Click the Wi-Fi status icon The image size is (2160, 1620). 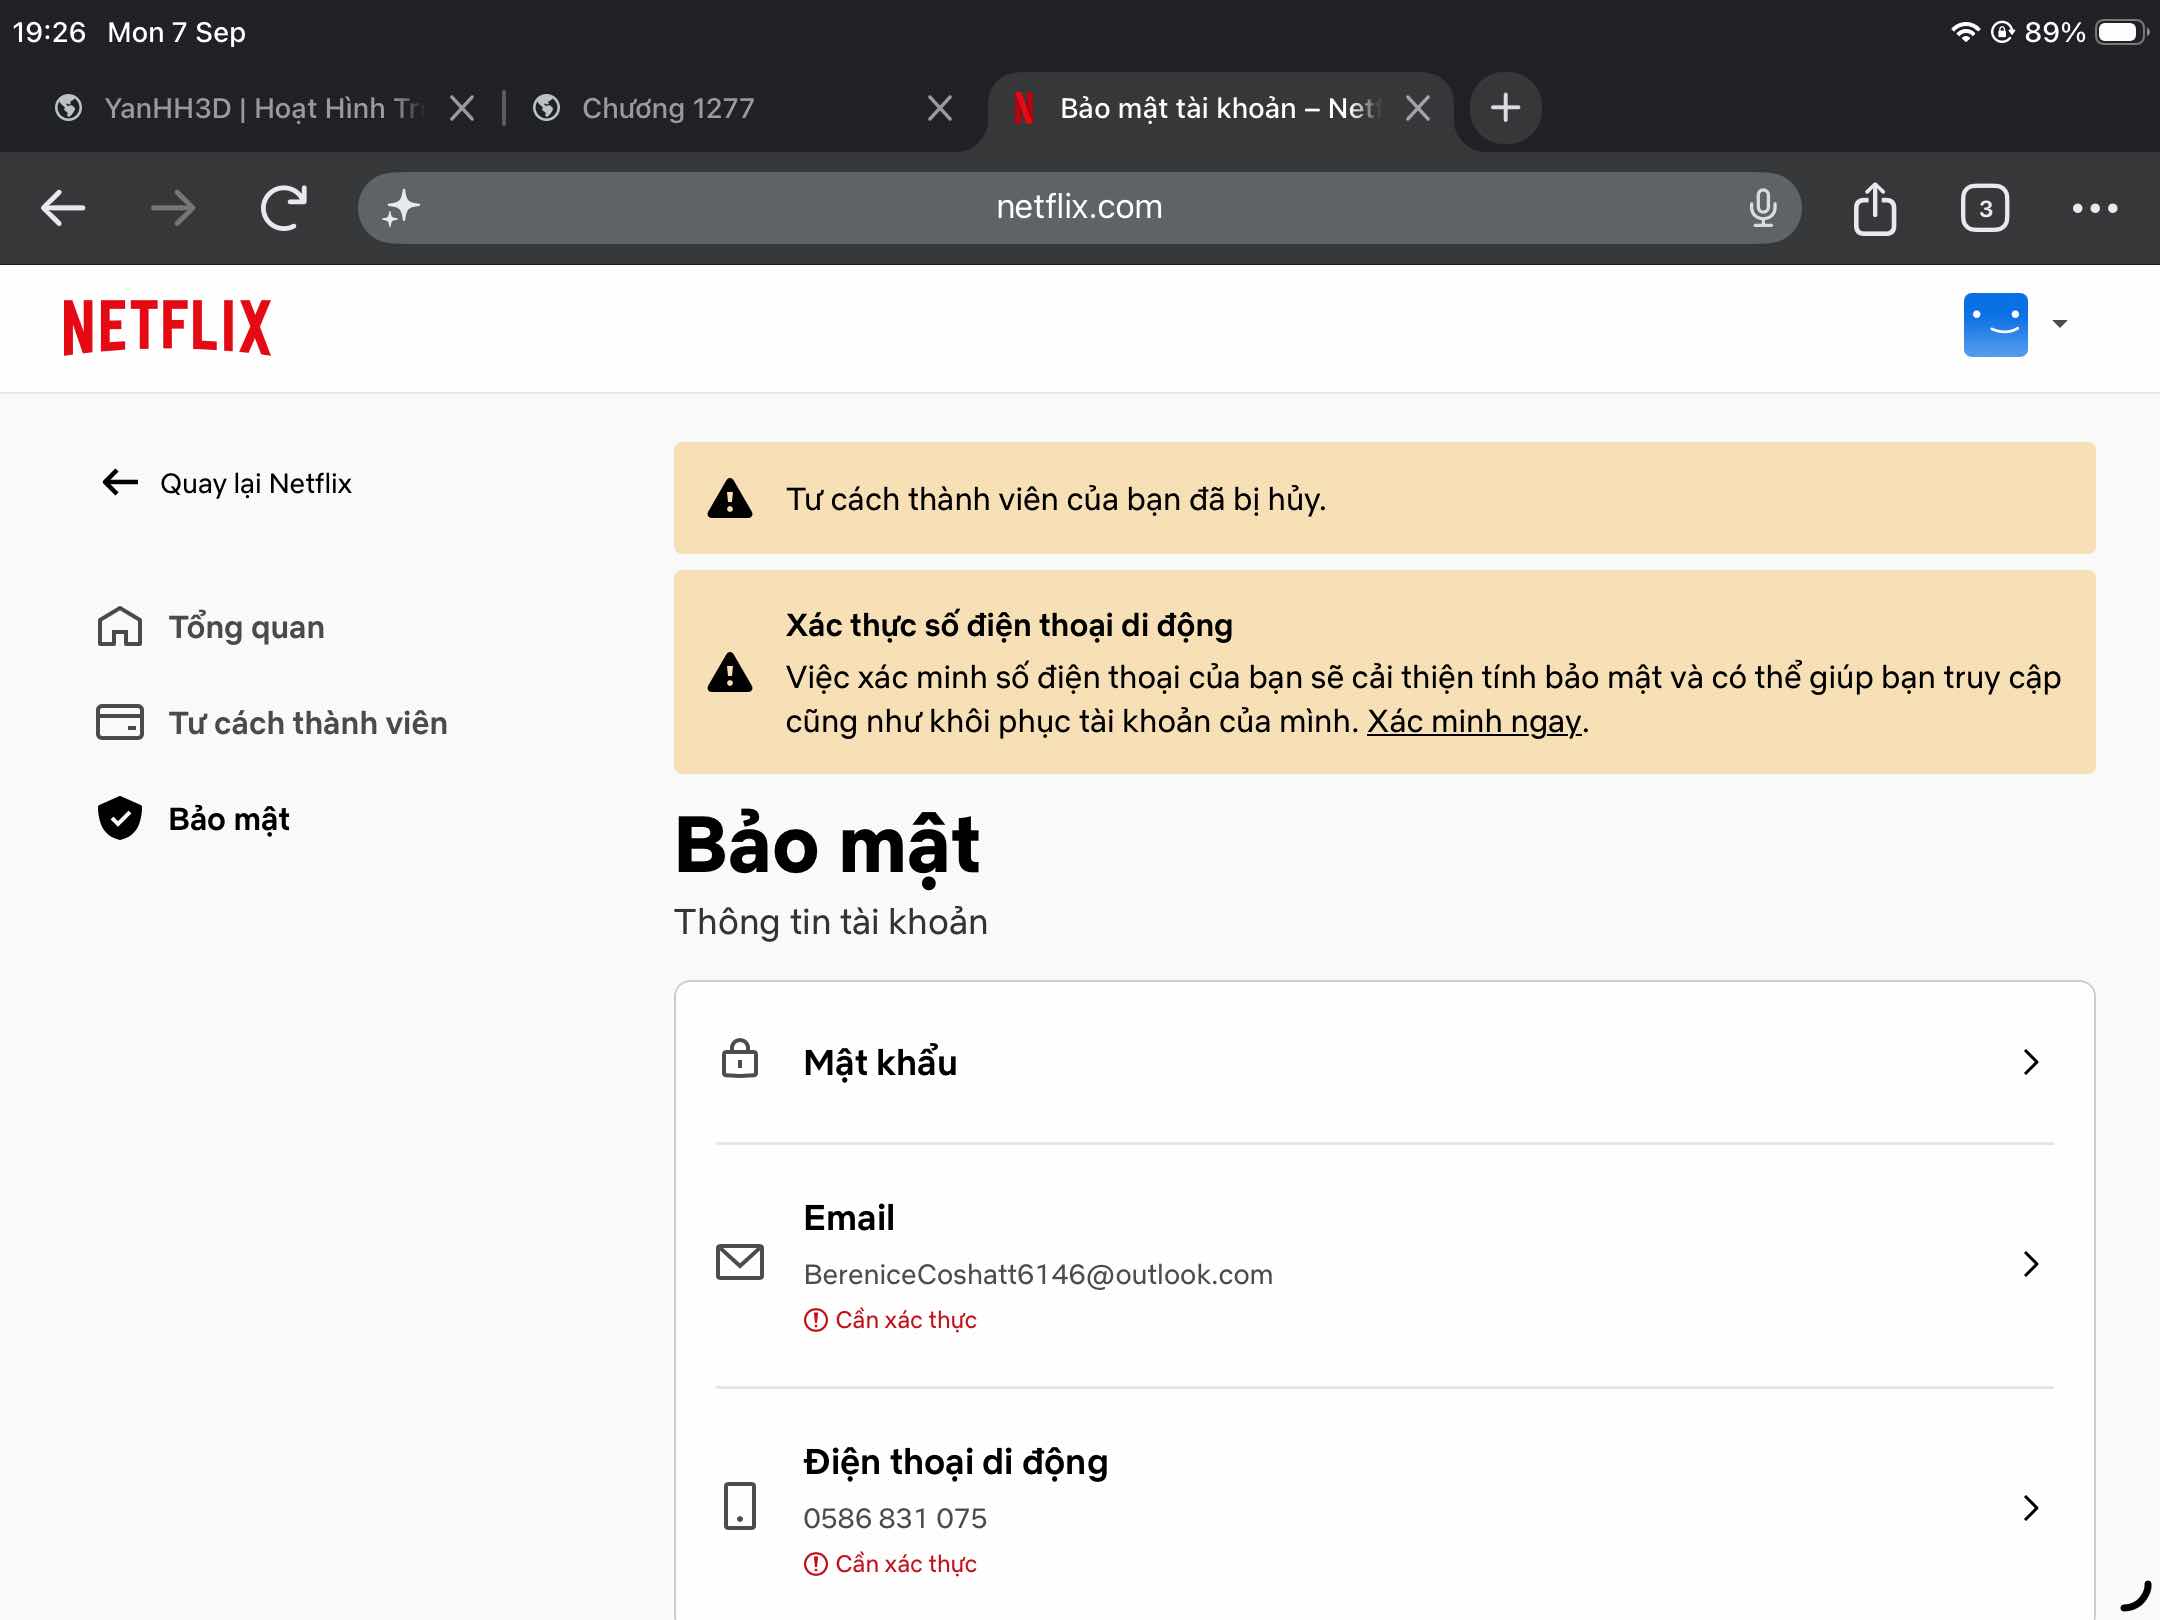(x=1965, y=32)
